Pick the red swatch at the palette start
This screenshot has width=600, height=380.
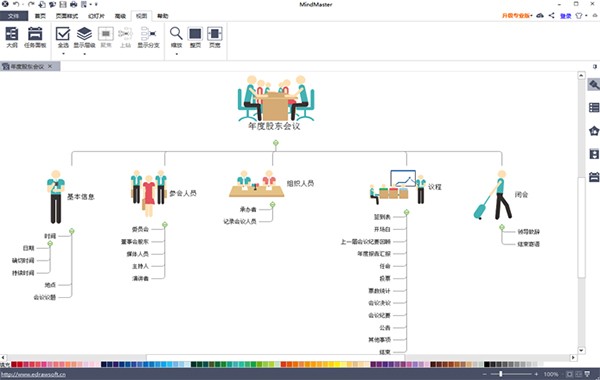[x=14, y=364]
